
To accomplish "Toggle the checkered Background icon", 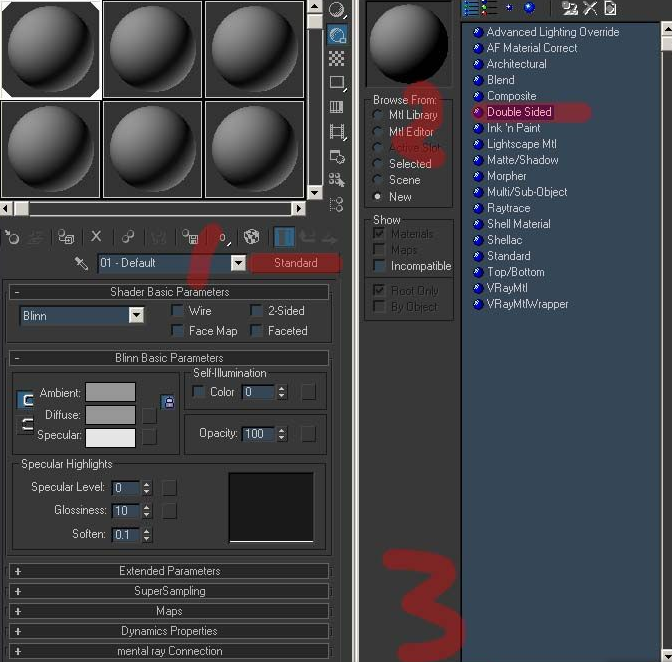I will [336, 58].
